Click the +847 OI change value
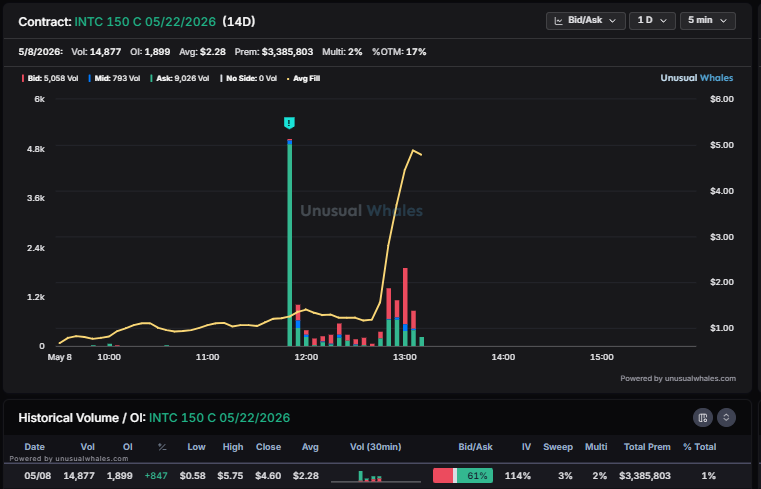The height and width of the screenshot is (489, 761). click(x=156, y=475)
